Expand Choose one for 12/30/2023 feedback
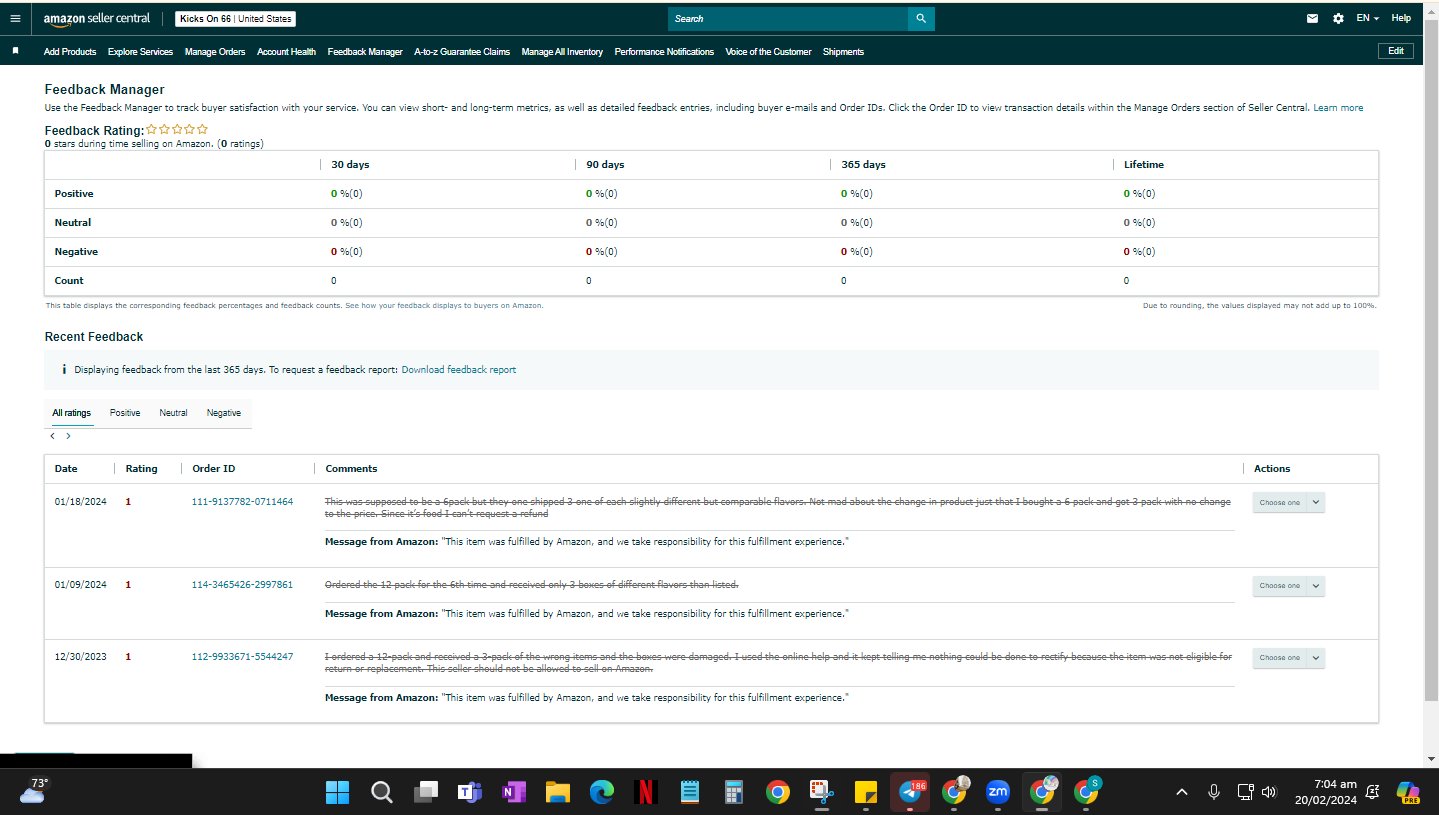Image resolution: width=1439 pixels, height=815 pixels. click(1289, 658)
